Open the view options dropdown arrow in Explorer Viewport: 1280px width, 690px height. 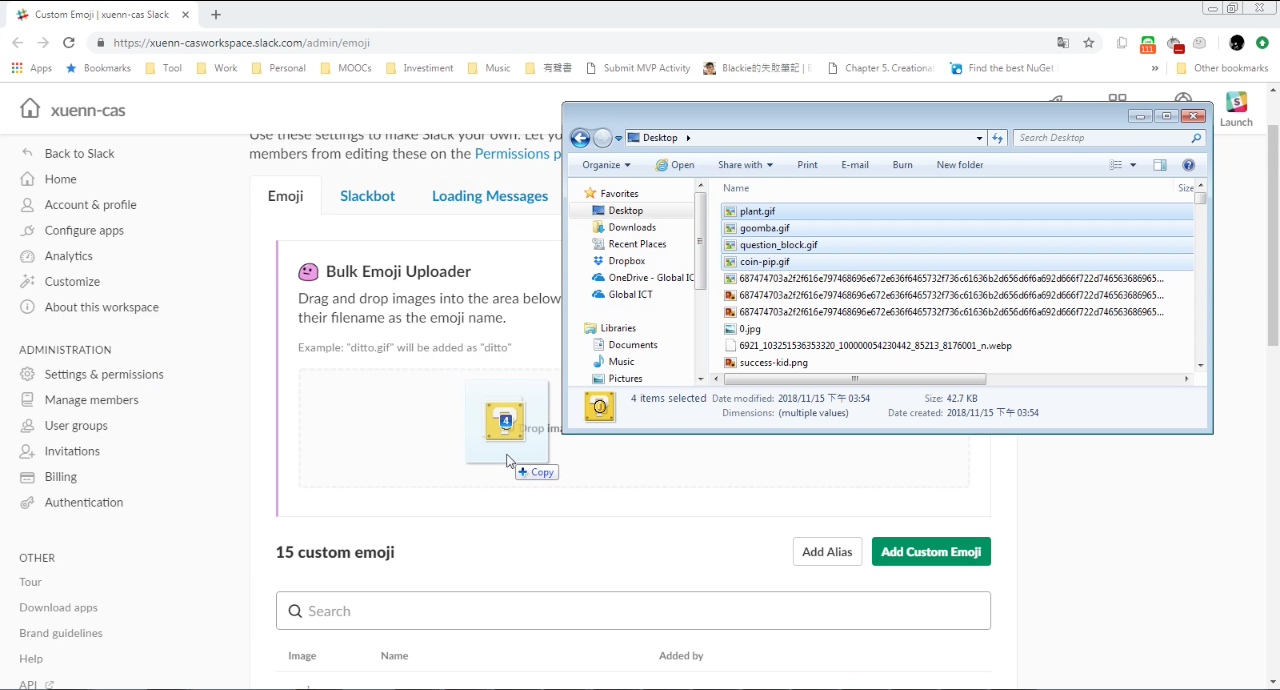(1133, 165)
